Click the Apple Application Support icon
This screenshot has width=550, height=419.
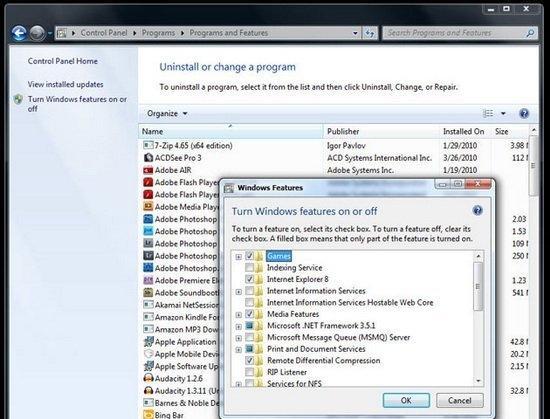click(x=148, y=342)
